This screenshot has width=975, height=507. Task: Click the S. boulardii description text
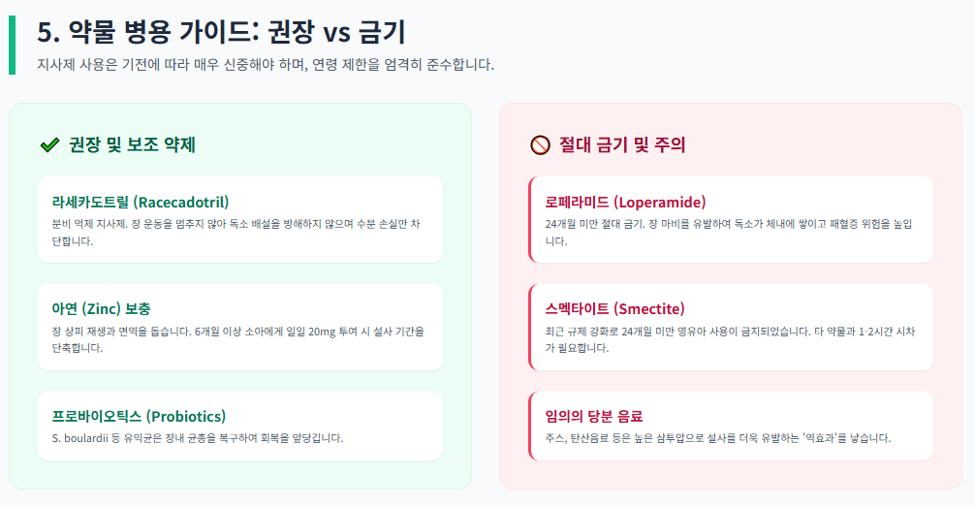click(197, 439)
